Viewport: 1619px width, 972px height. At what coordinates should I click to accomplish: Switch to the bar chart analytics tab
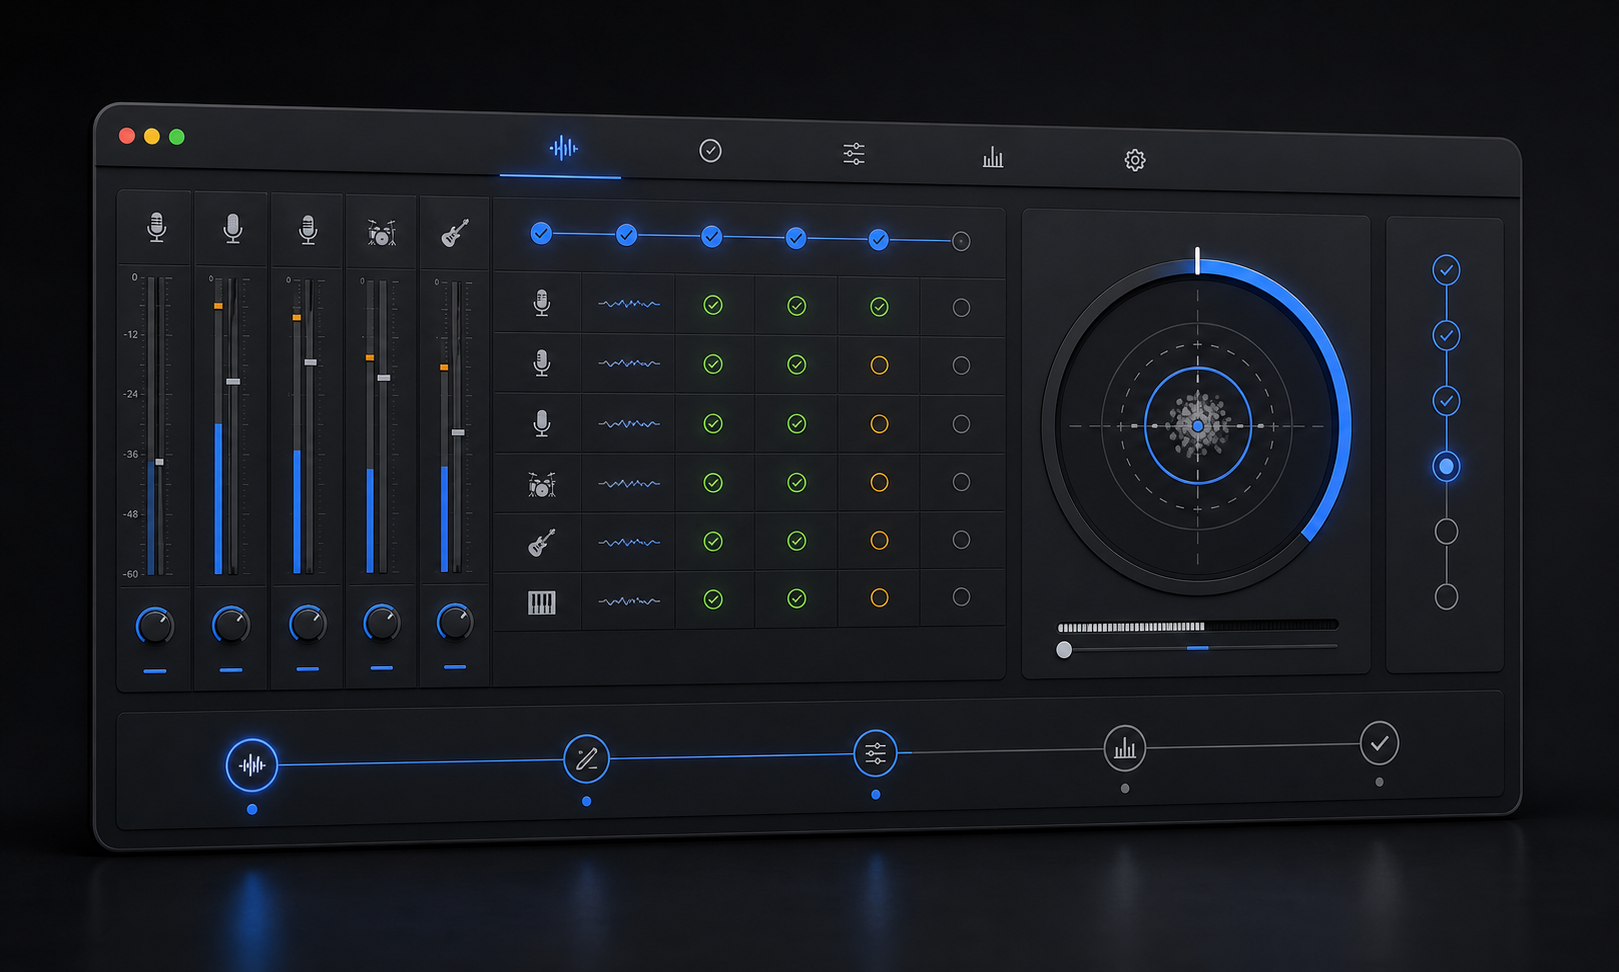(x=993, y=157)
